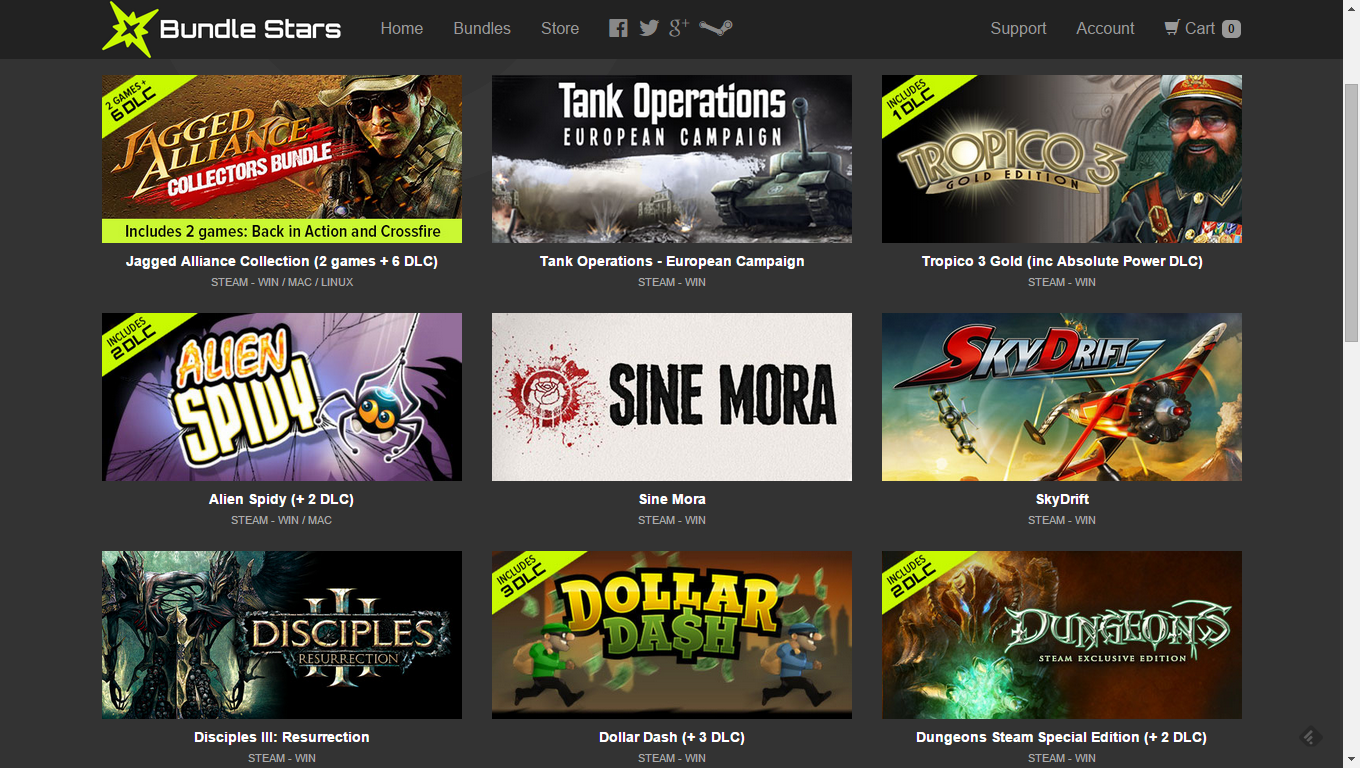This screenshot has height=768, width=1360.
Task: Open the Sine Mora title link
Action: [x=672, y=499]
